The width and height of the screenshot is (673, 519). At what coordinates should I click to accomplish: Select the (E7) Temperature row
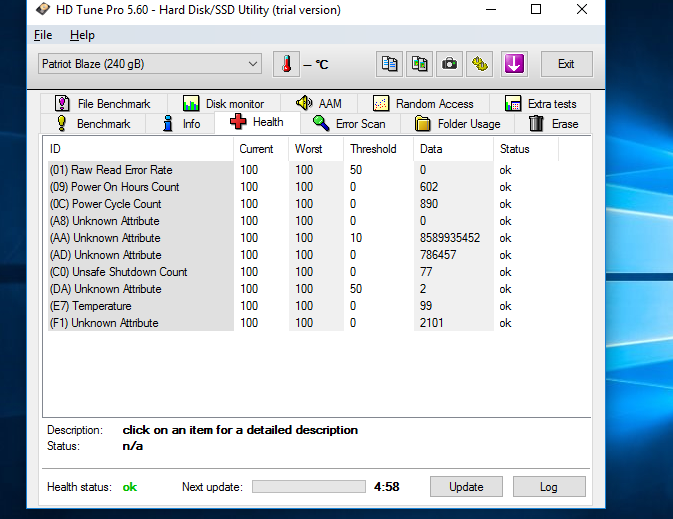303,306
